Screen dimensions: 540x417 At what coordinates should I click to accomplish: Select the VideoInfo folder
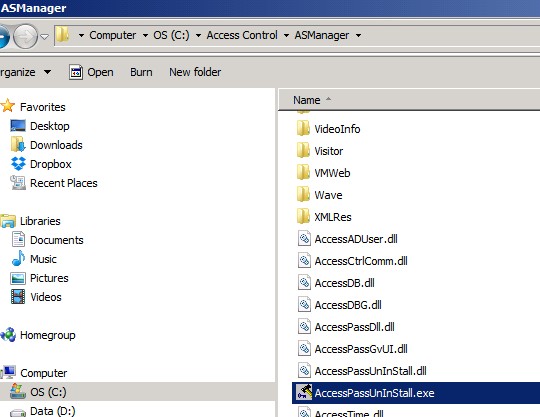point(337,129)
